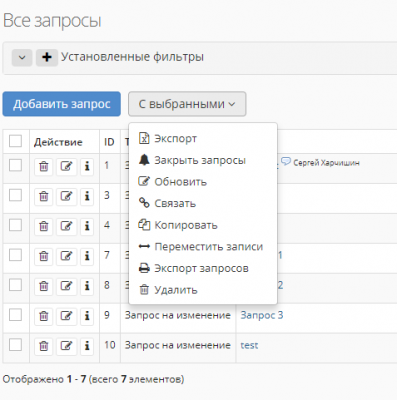Show info for request ID 4
The width and height of the screenshot is (397, 400).
coord(87,226)
